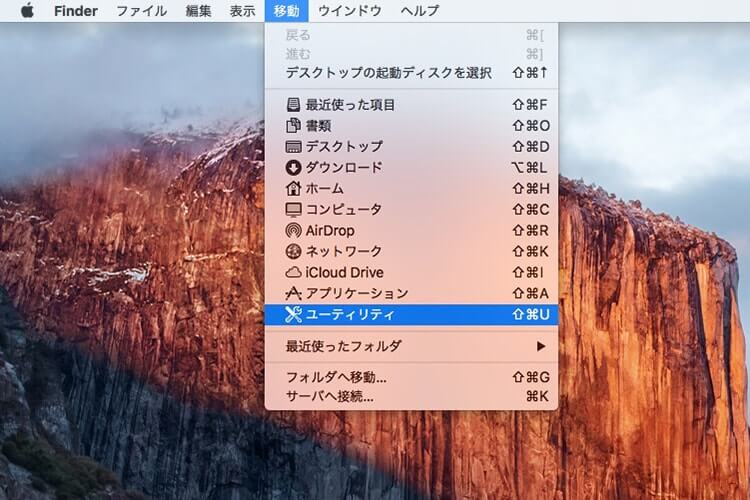Open the Apple menu logo

pos(28,11)
